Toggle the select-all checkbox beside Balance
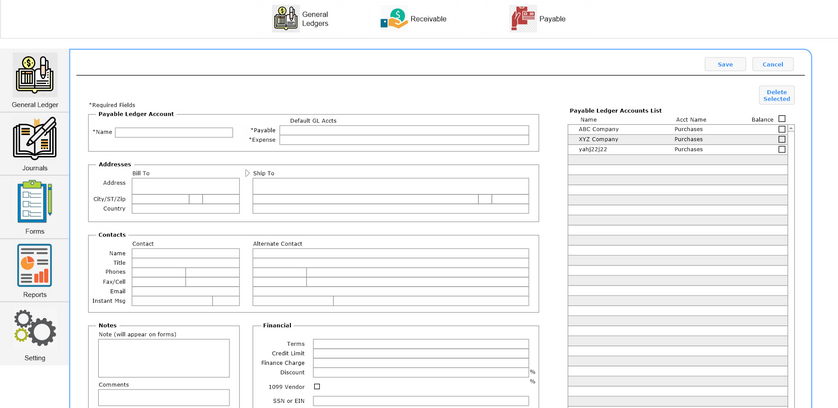838x408 pixels. point(782,119)
